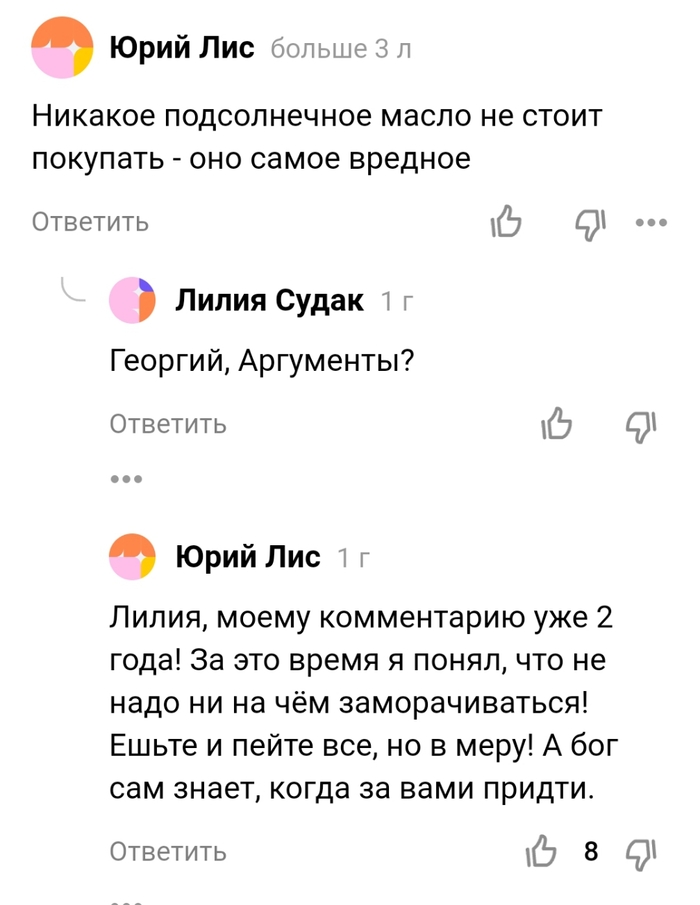Screen dimensions: 700x905
Task: Reply to the top comment via Ответить
Action: [89, 222]
